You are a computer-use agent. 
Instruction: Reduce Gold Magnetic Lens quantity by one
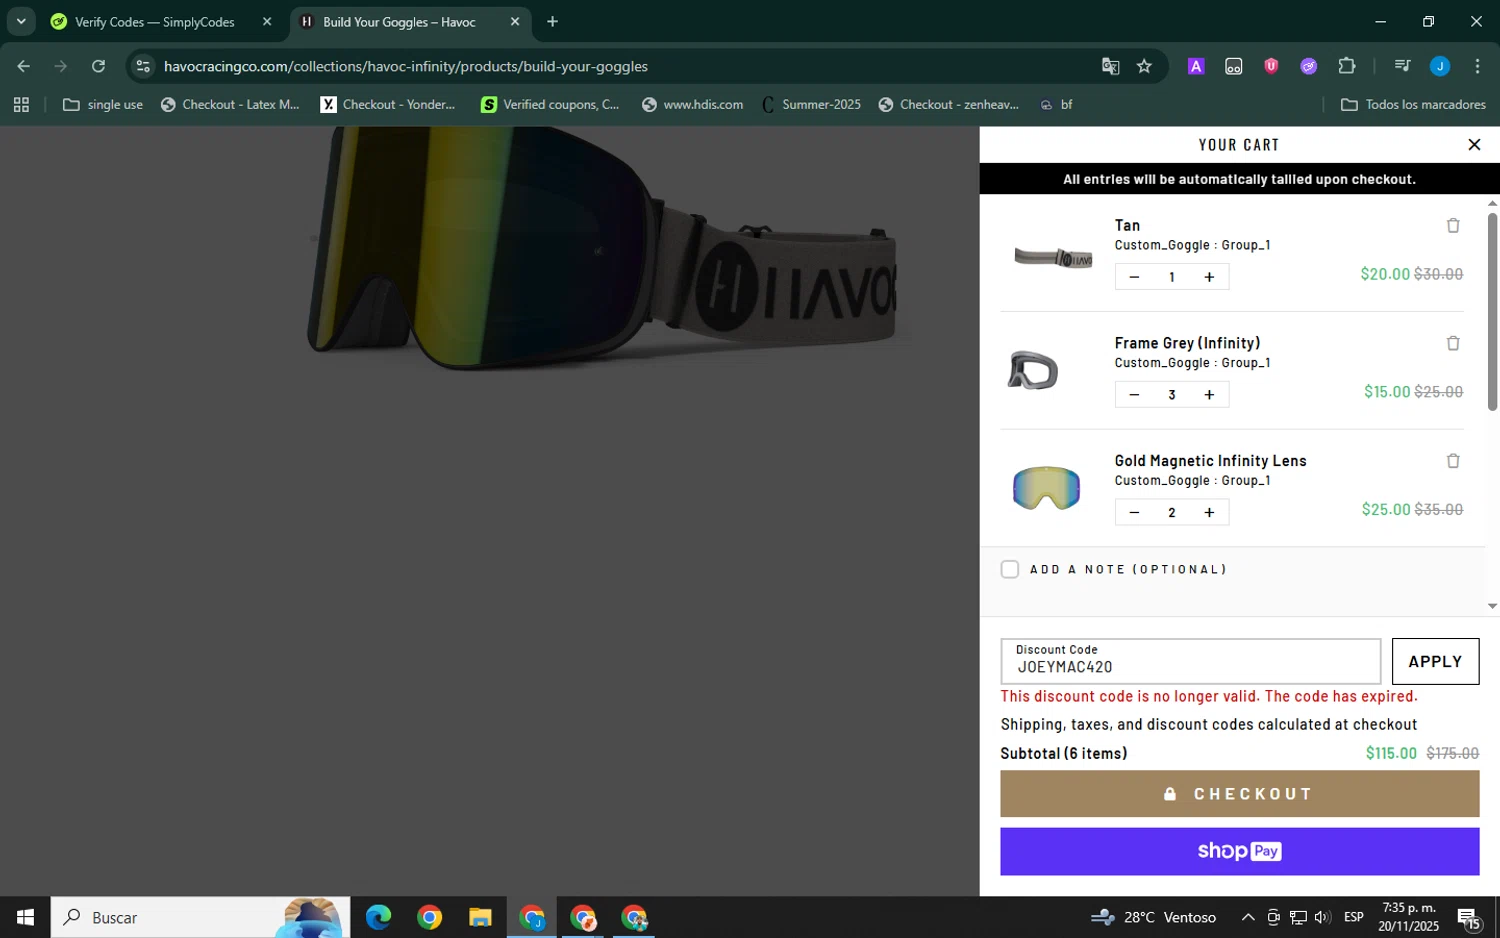pyautogui.click(x=1134, y=513)
